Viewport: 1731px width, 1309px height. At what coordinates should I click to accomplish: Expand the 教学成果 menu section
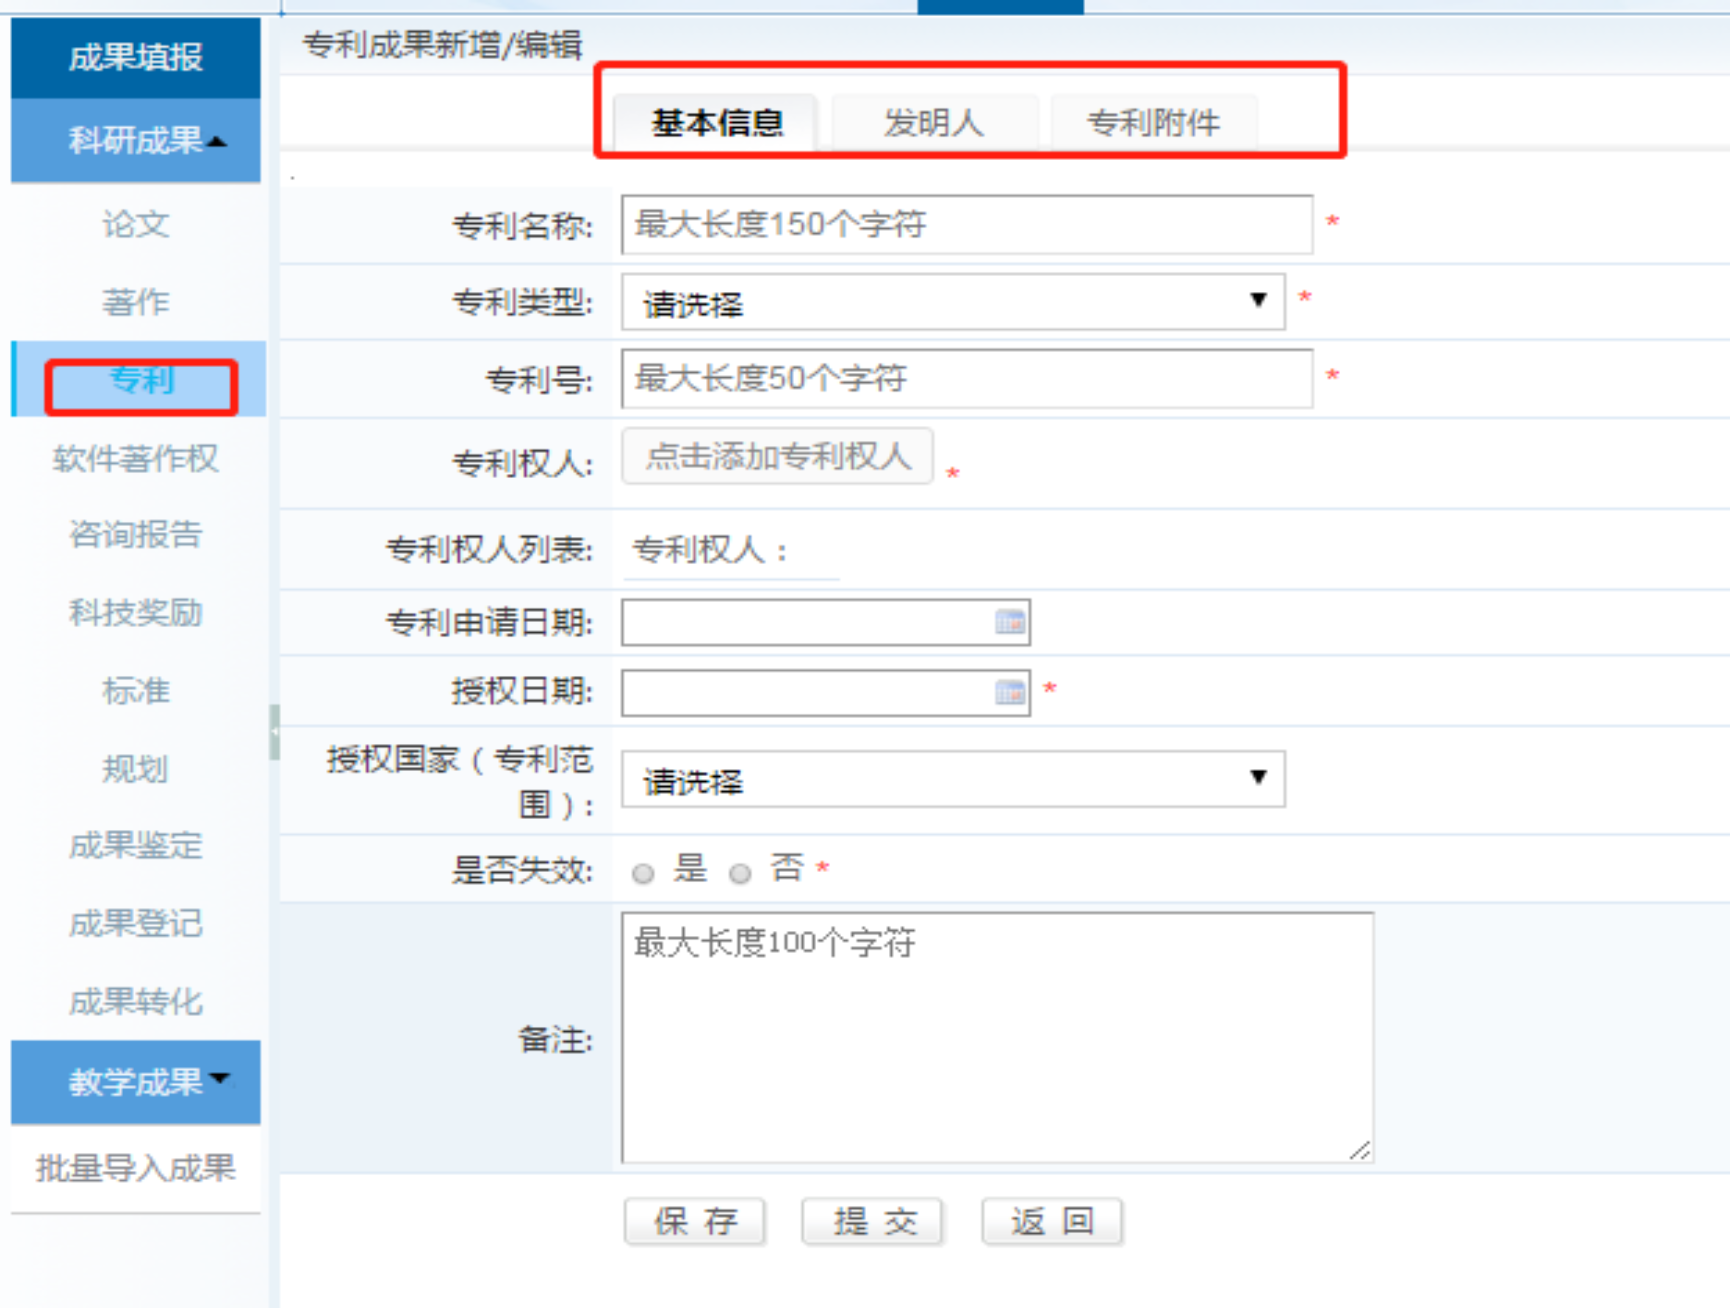point(136,1082)
